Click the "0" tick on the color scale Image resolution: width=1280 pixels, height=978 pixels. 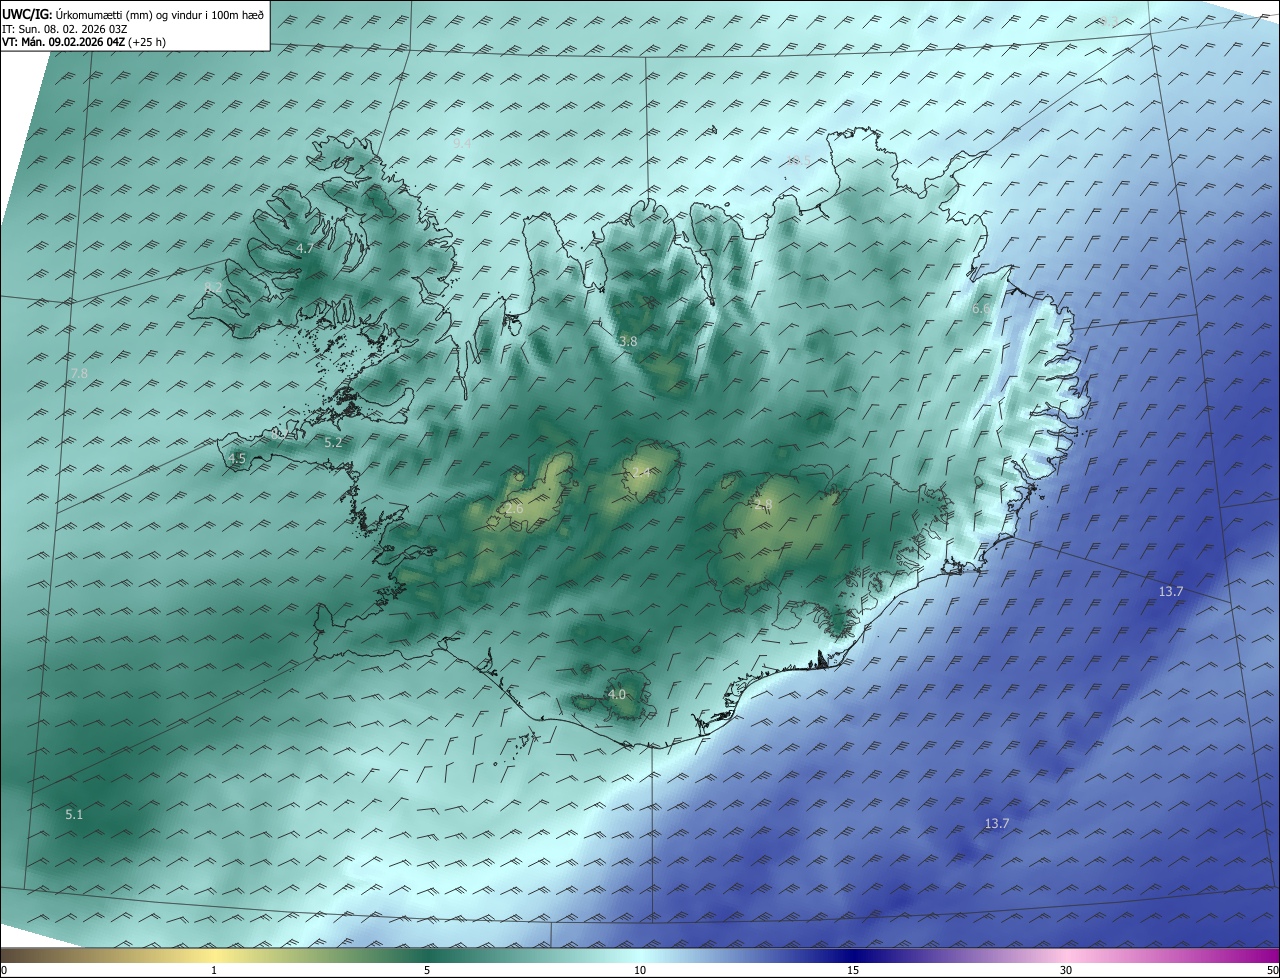click(4, 970)
